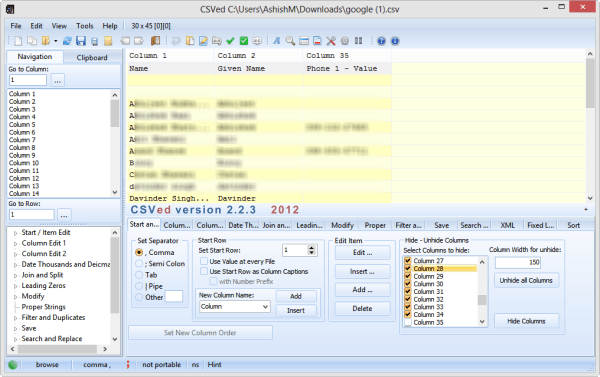Click the wrench and screwdriver tools icon
The width and height of the screenshot is (600, 377).
331,41
